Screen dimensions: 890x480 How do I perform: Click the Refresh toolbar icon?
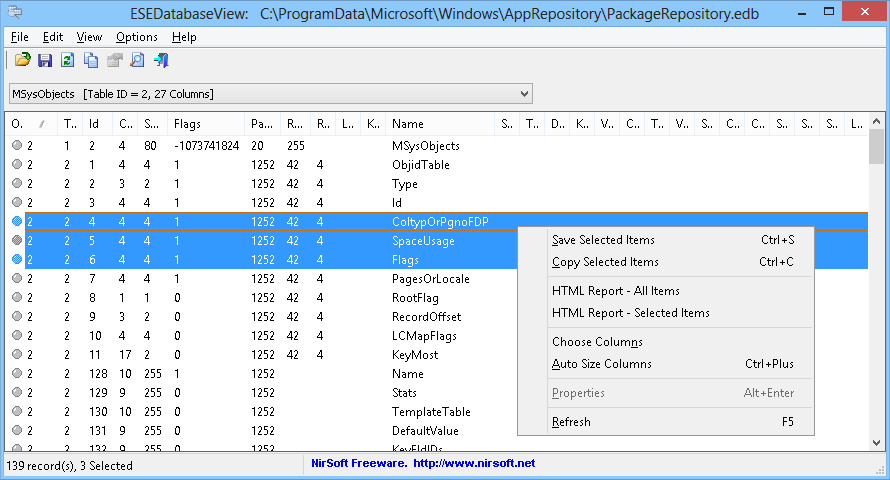click(x=68, y=60)
